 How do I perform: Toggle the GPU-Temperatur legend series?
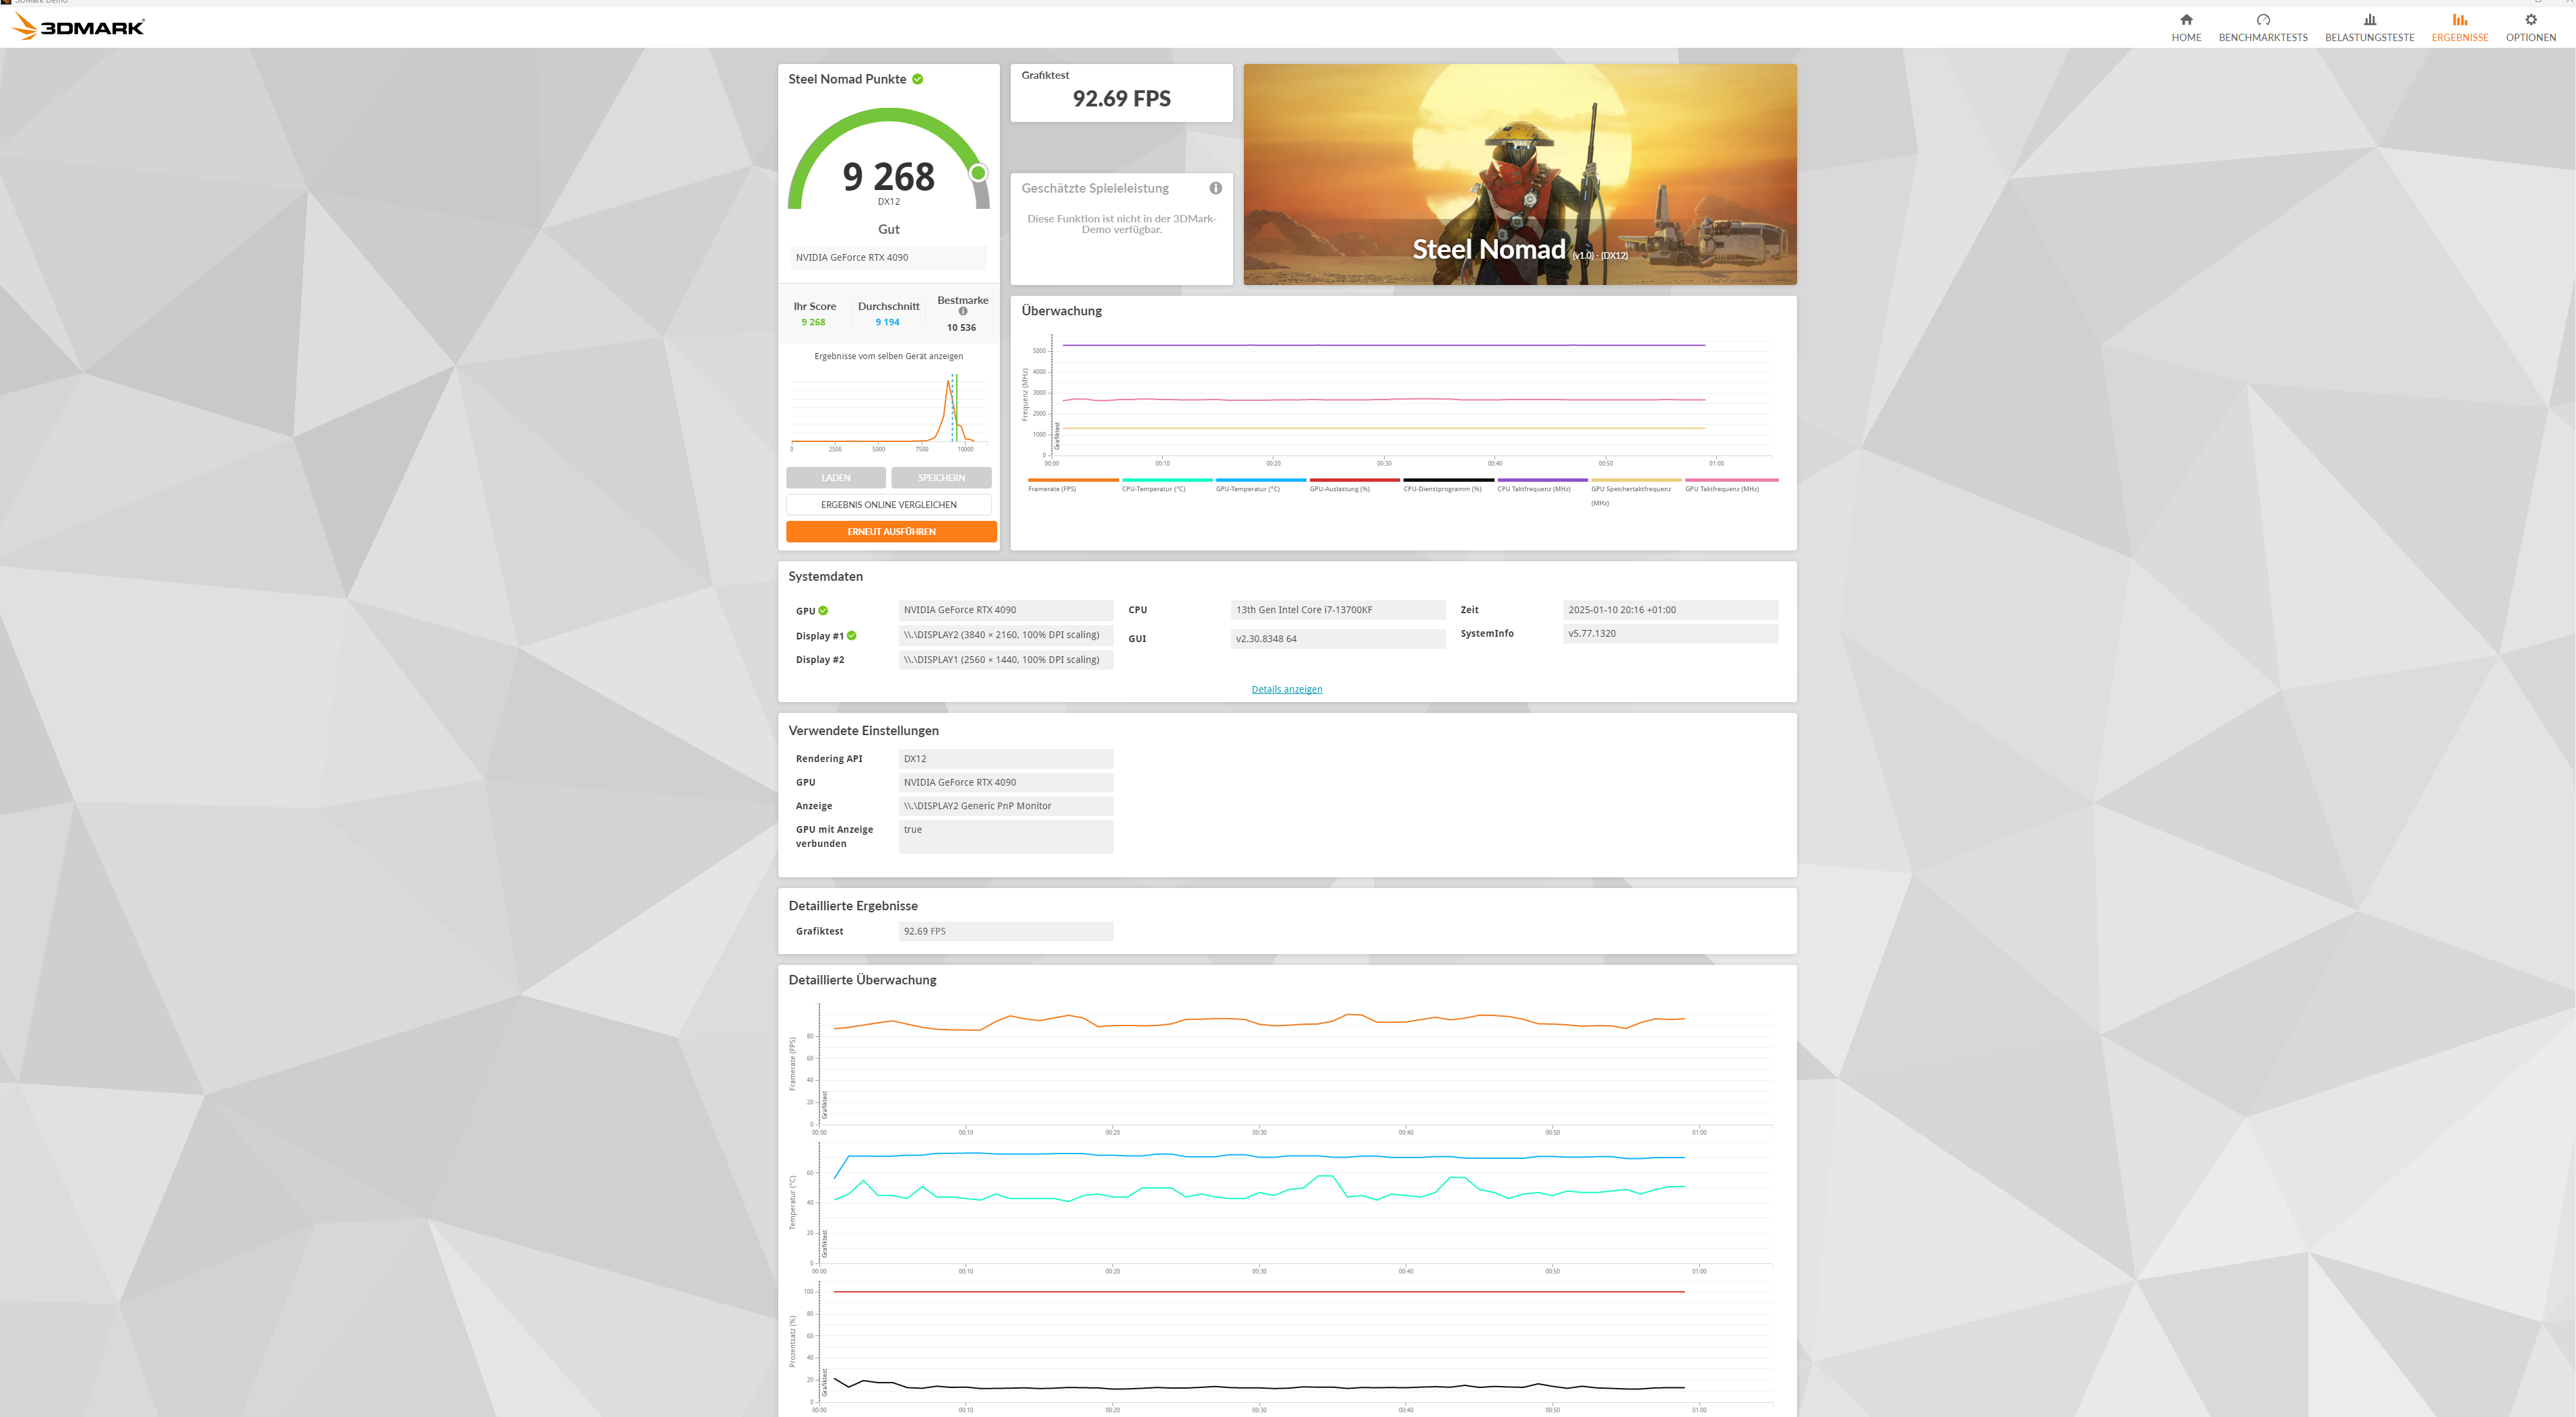[1247, 489]
